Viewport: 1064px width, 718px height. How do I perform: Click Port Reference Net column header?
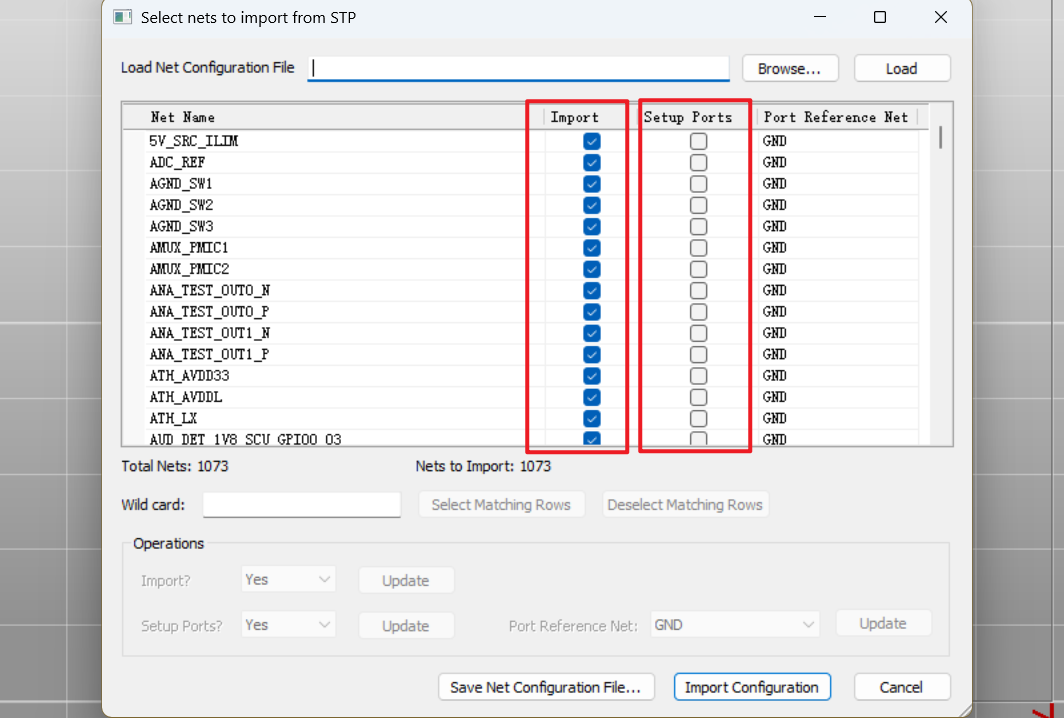pos(837,117)
